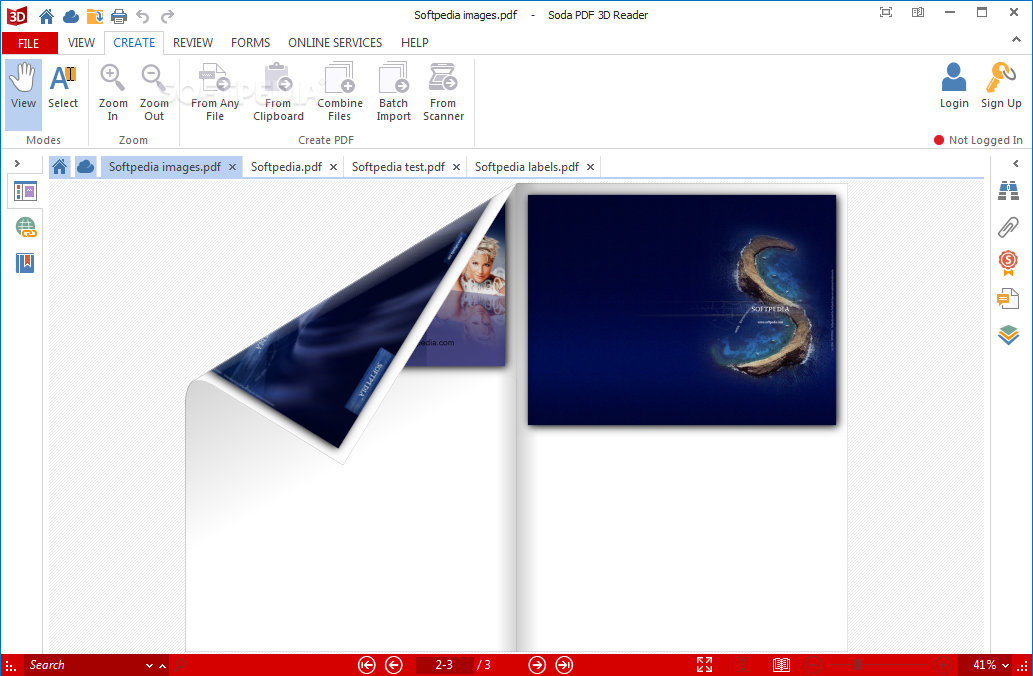1033x676 pixels.
Task: Create PDF From Scanner
Action: [x=443, y=92]
